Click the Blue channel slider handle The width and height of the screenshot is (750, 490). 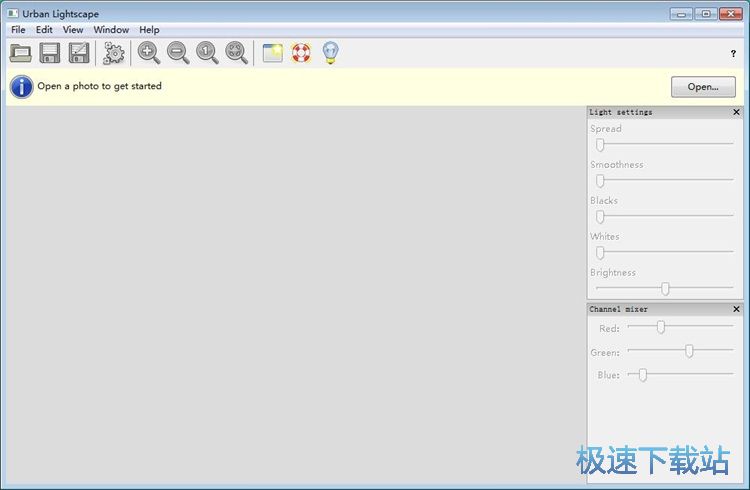643,375
